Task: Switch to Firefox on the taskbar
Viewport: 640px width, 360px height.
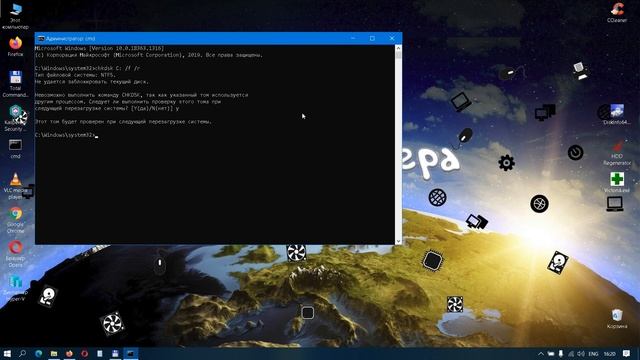Action: 69,353
